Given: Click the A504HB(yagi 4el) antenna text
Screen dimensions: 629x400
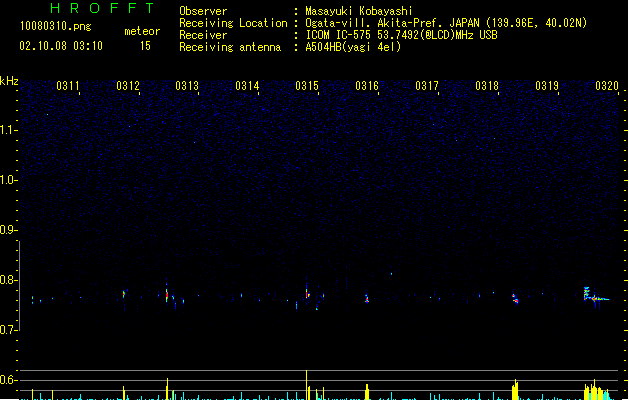Looking at the screenshot, I should (x=353, y=47).
